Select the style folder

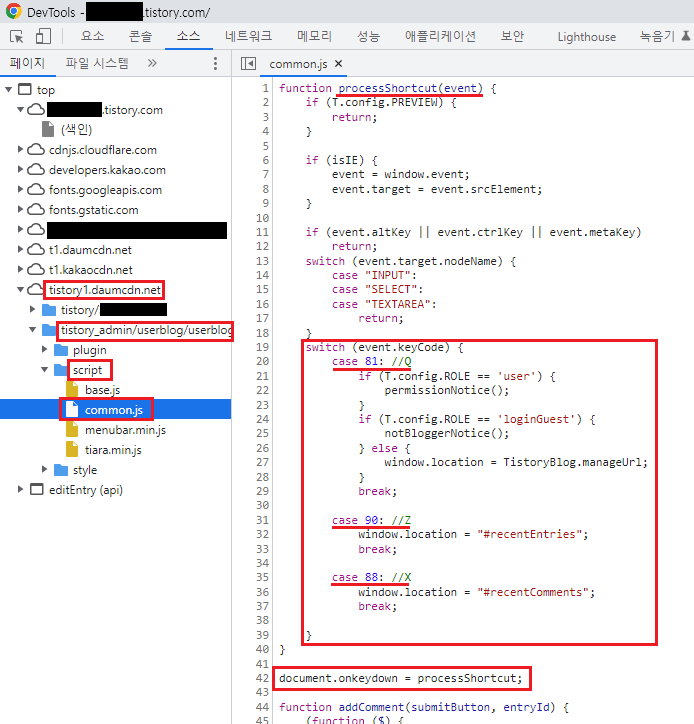tap(85, 470)
